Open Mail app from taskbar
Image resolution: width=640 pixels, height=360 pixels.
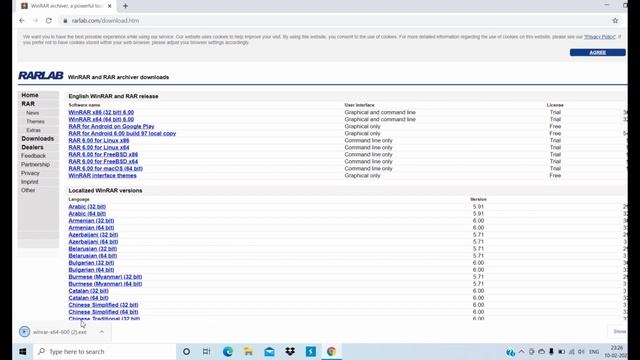click(269, 351)
